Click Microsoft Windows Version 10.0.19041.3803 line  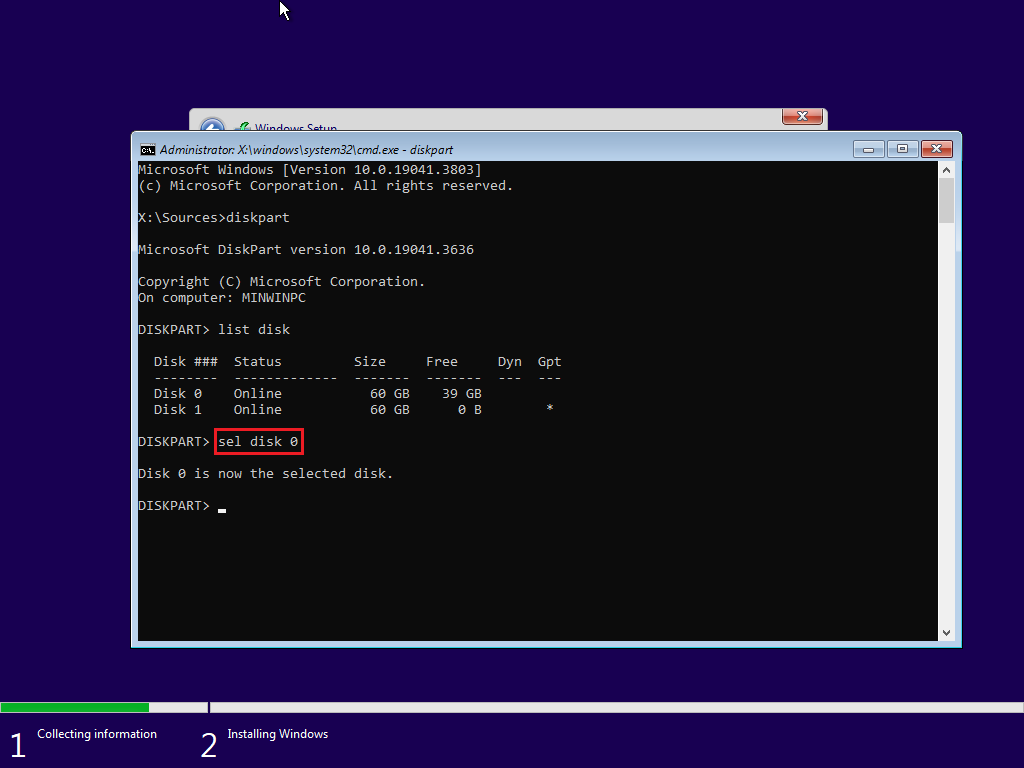[x=310, y=170]
